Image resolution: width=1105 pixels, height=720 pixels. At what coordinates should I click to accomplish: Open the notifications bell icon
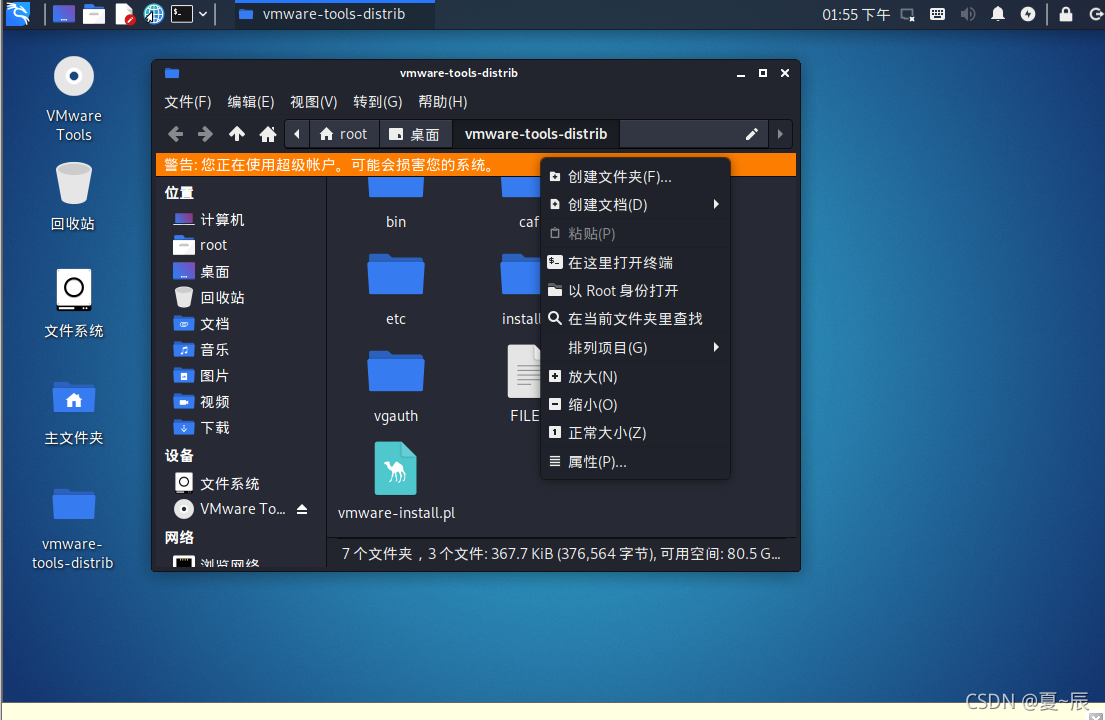point(998,14)
